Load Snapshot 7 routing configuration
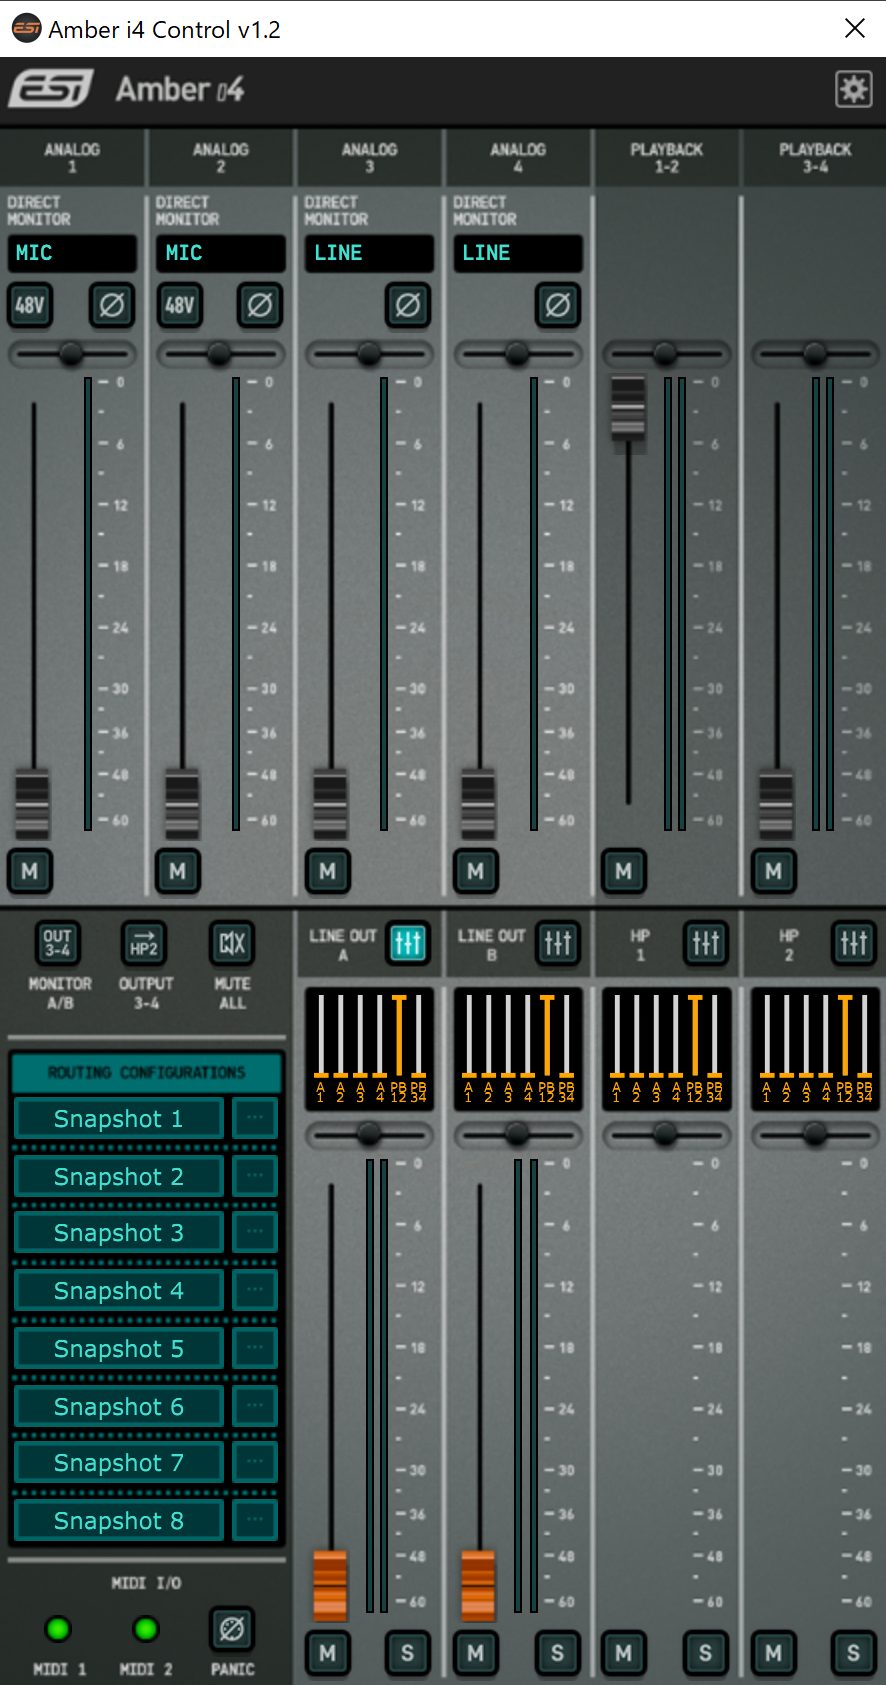This screenshot has width=886, height=1685. [x=119, y=1463]
